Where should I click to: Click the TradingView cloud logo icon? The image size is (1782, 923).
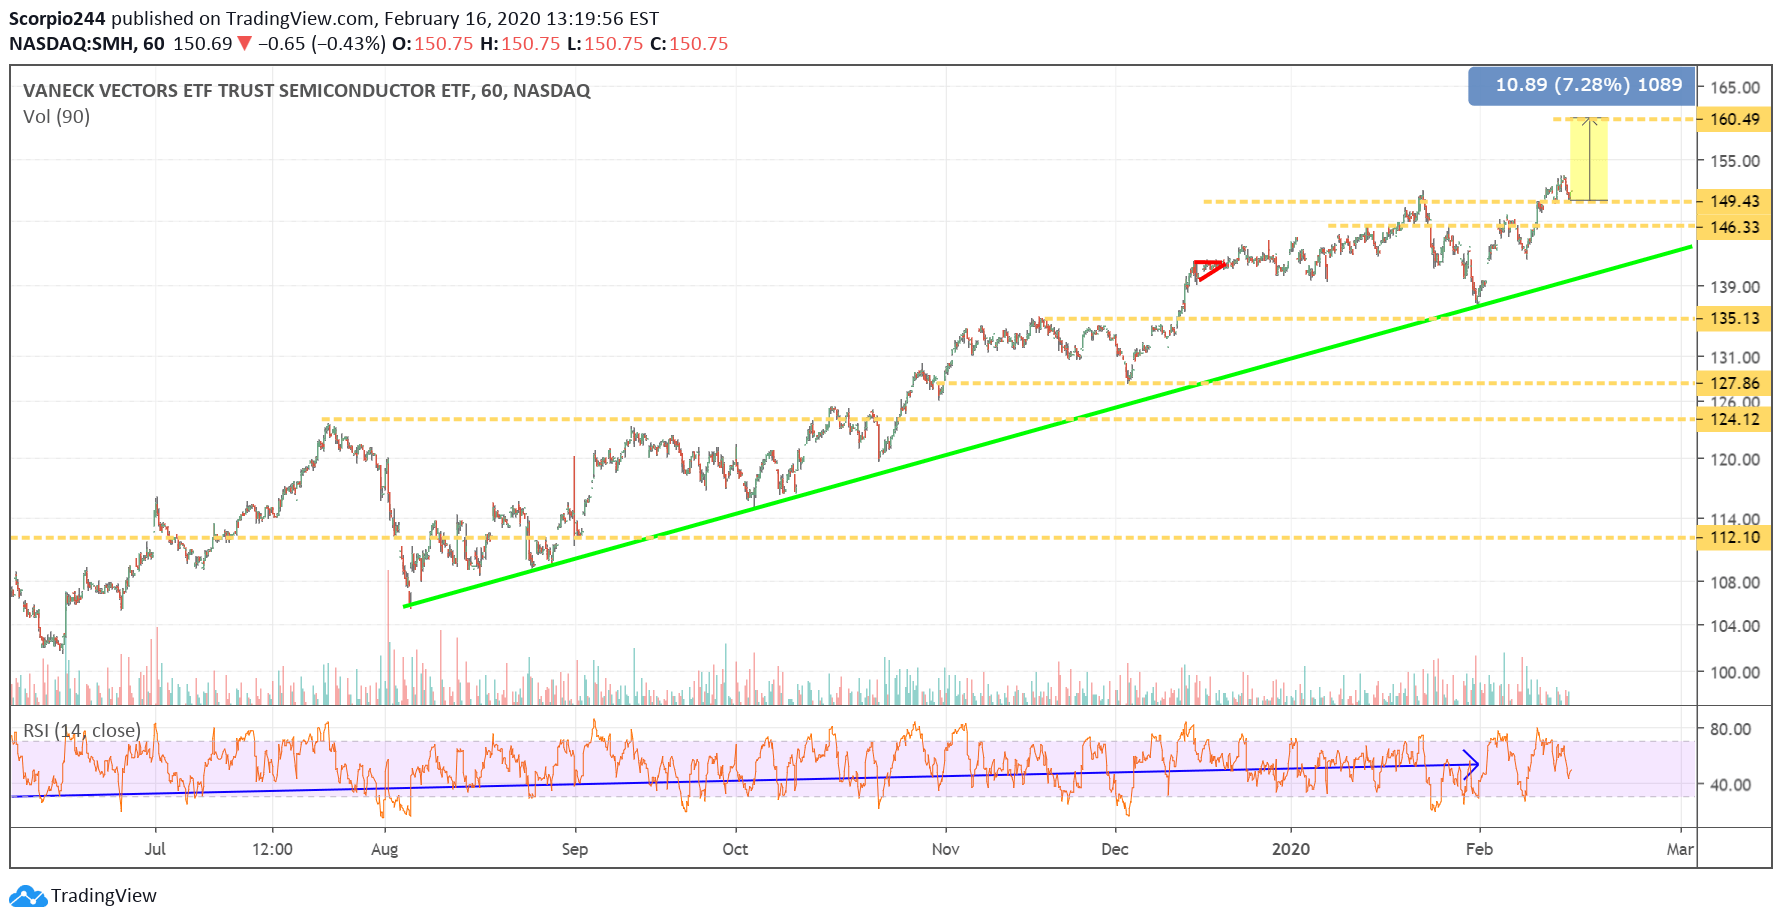pyautogui.click(x=27, y=896)
